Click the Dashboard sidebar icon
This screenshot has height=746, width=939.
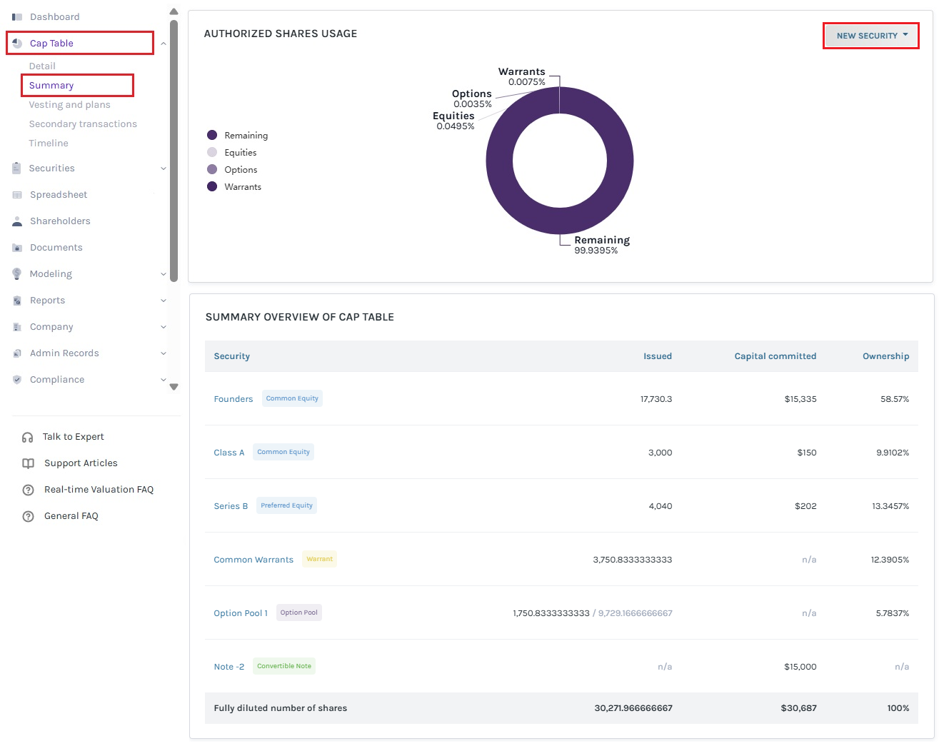pos(17,17)
